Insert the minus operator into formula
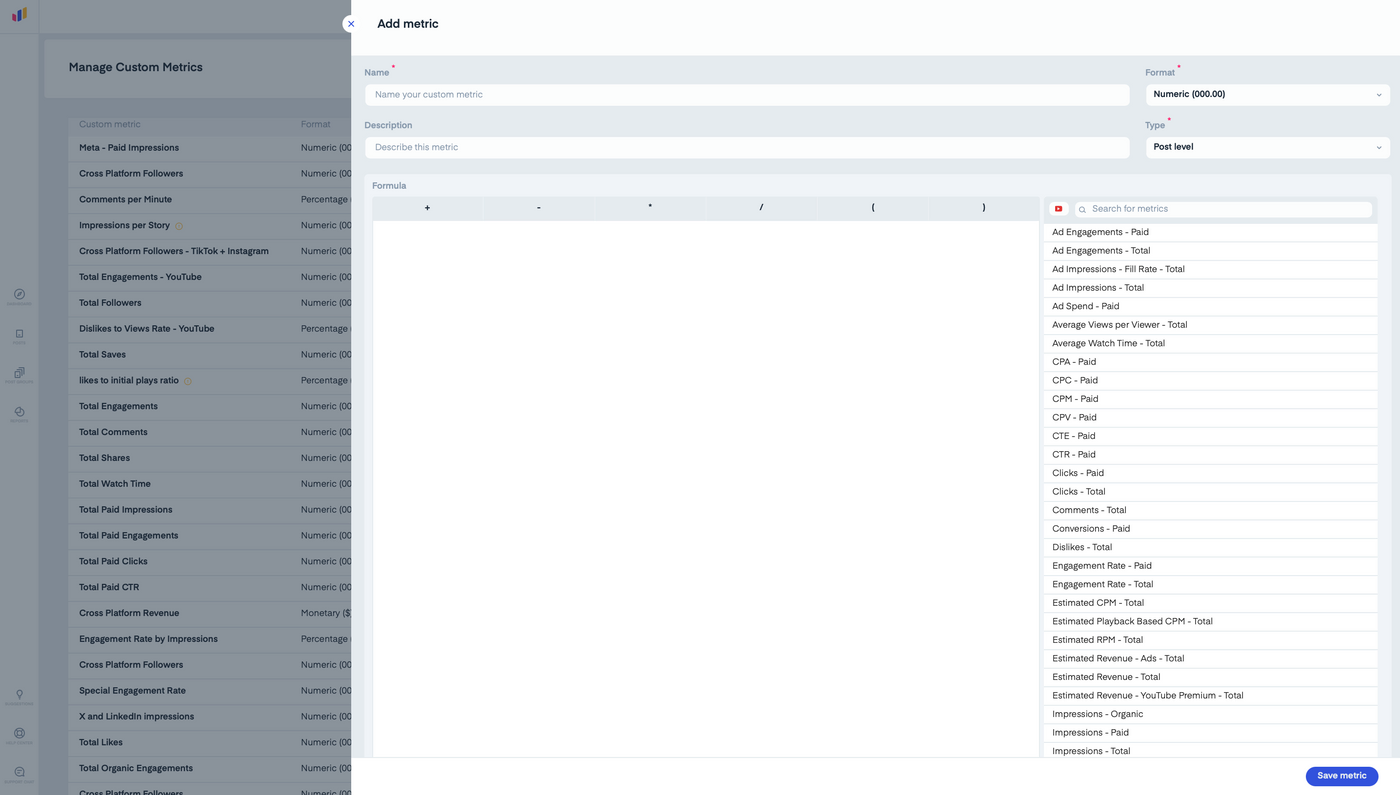Viewport: 1400px width, 795px height. pos(538,208)
